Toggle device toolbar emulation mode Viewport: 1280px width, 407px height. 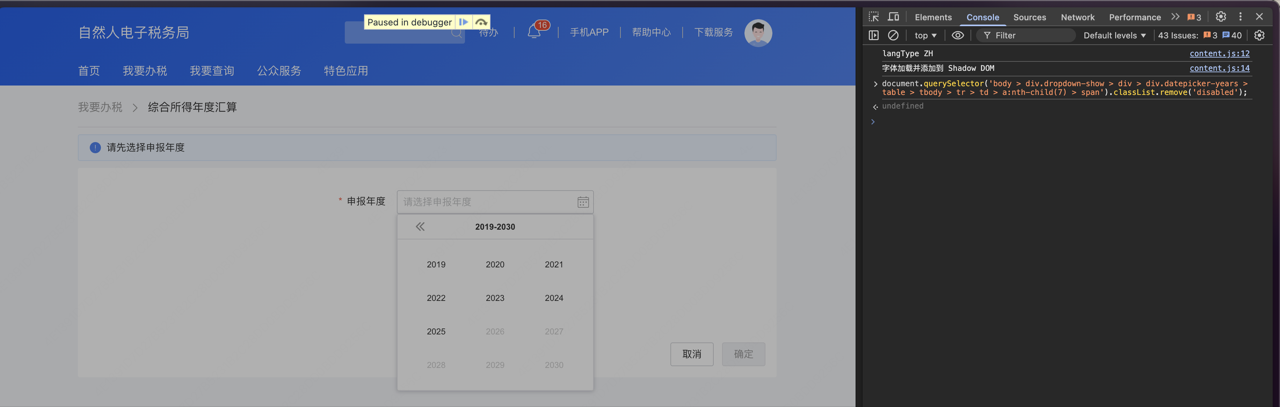pos(893,17)
